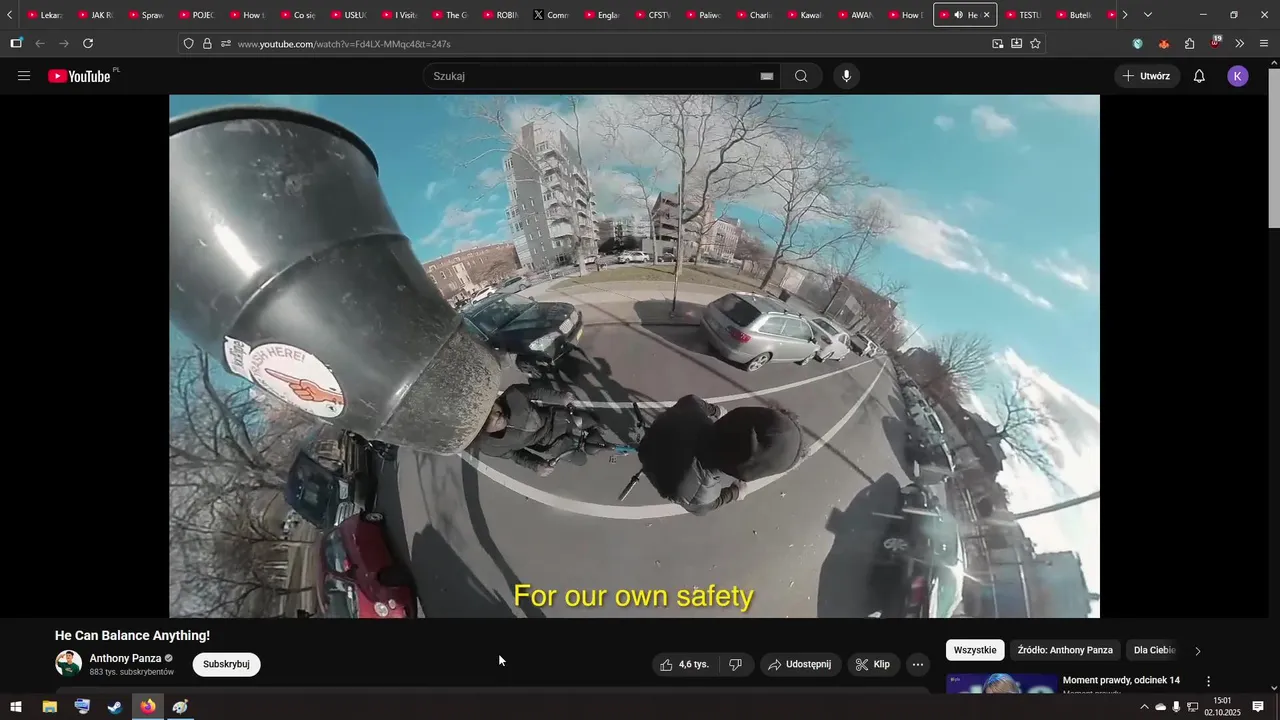This screenshot has width=1280, height=720.
Task: Select the Dla Ciebie chip
Action: [x=1154, y=650]
